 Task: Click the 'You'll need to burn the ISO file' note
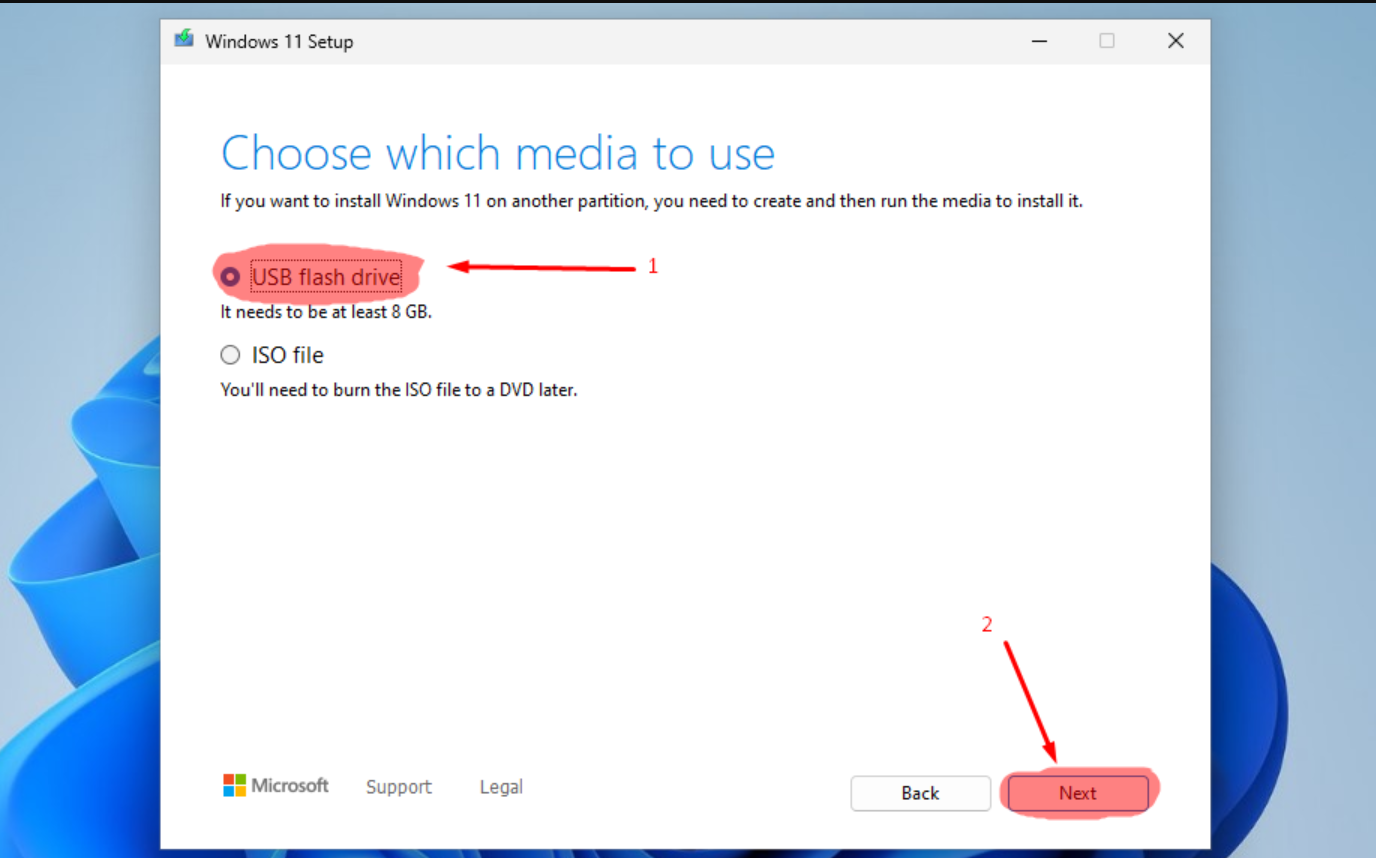pos(399,390)
